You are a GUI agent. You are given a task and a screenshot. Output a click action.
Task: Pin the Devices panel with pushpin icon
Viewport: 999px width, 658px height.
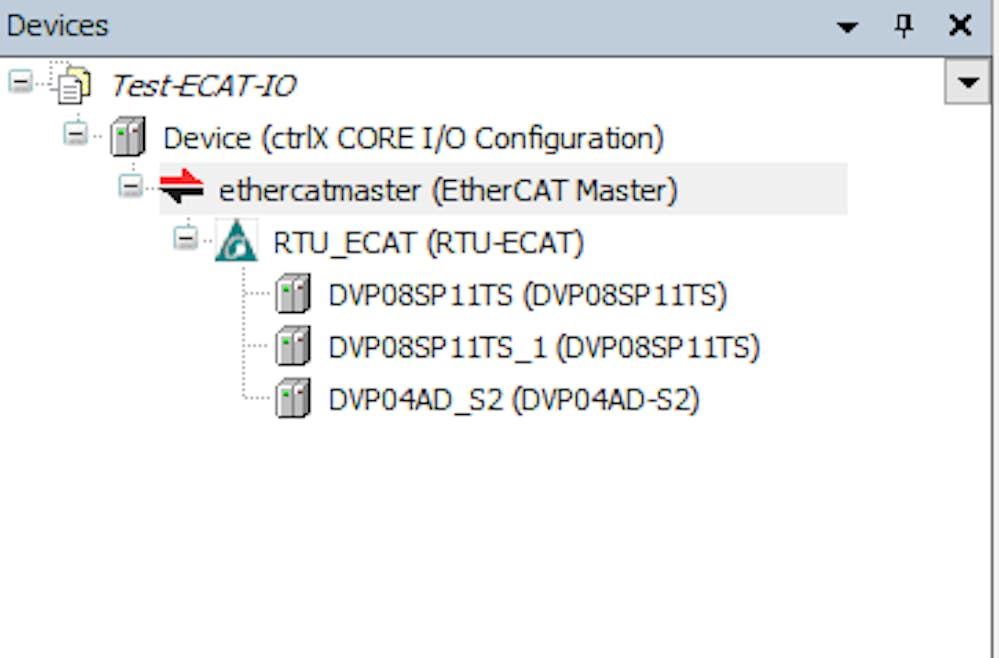[904, 27]
